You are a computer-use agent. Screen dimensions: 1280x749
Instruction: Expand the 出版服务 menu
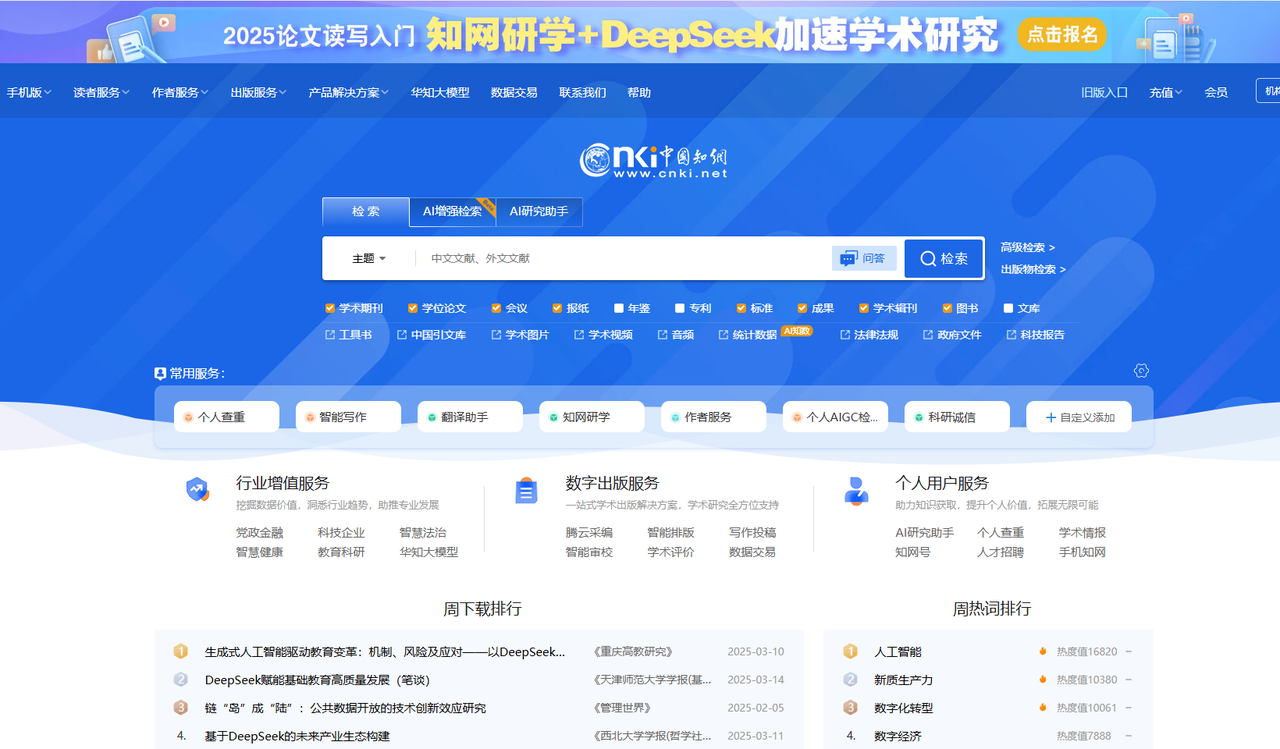pyautogui.click(x=258, y=92)
